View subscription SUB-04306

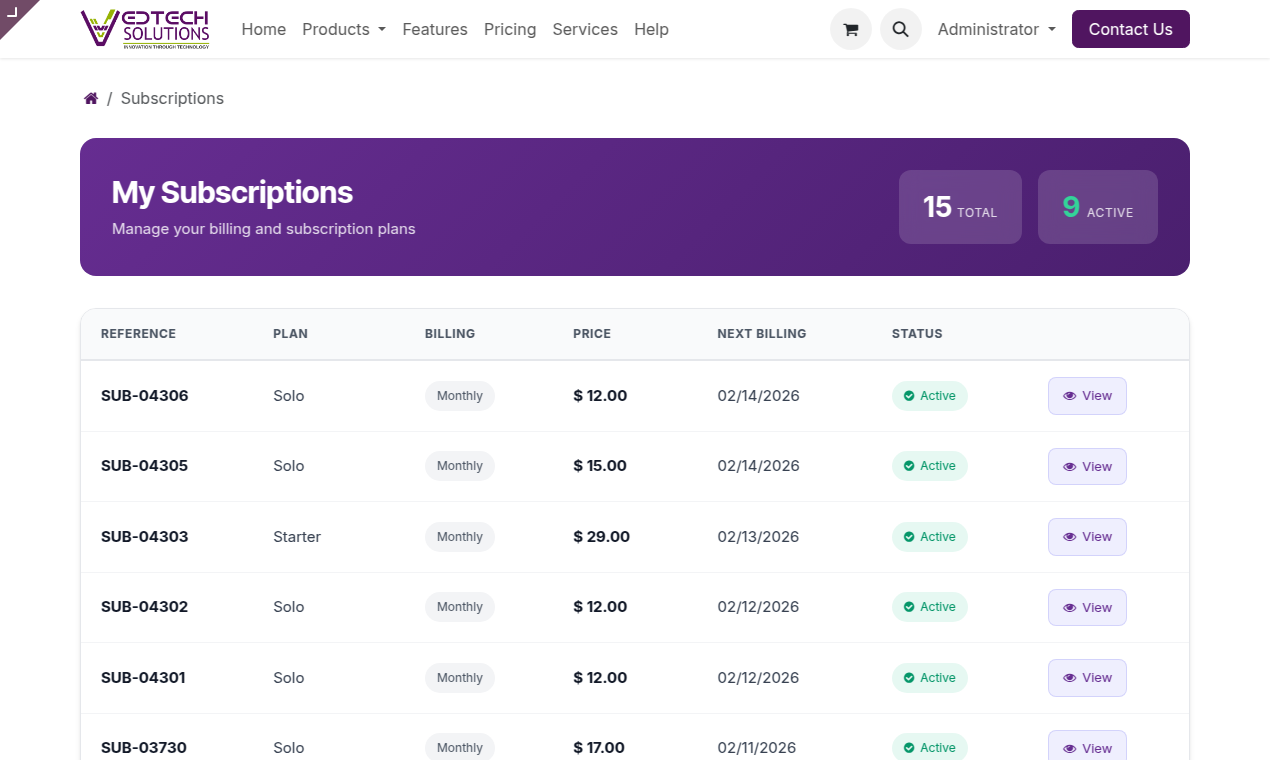click(1087, 396)
